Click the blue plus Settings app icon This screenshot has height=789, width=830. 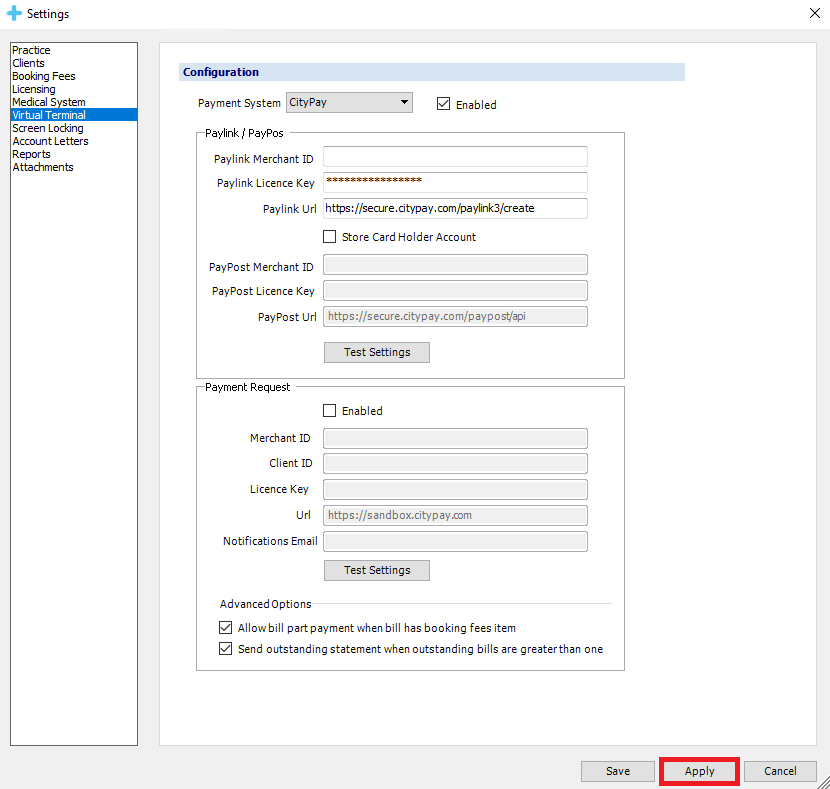14,14
